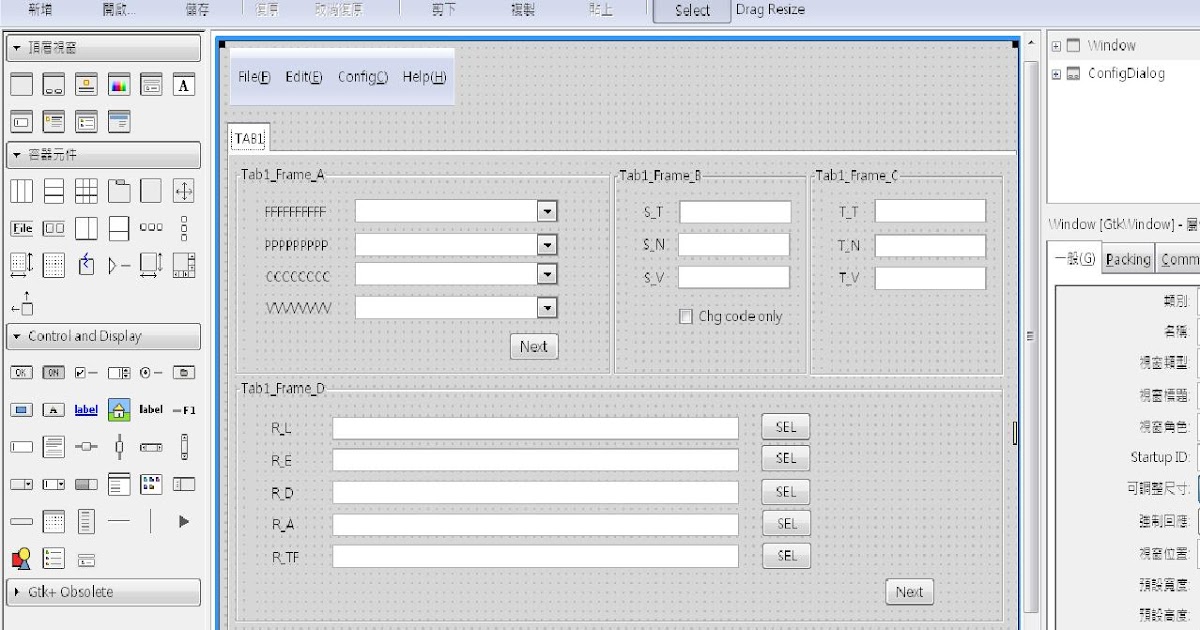
Task: Click the T_N input field
Action: (930, 245)
